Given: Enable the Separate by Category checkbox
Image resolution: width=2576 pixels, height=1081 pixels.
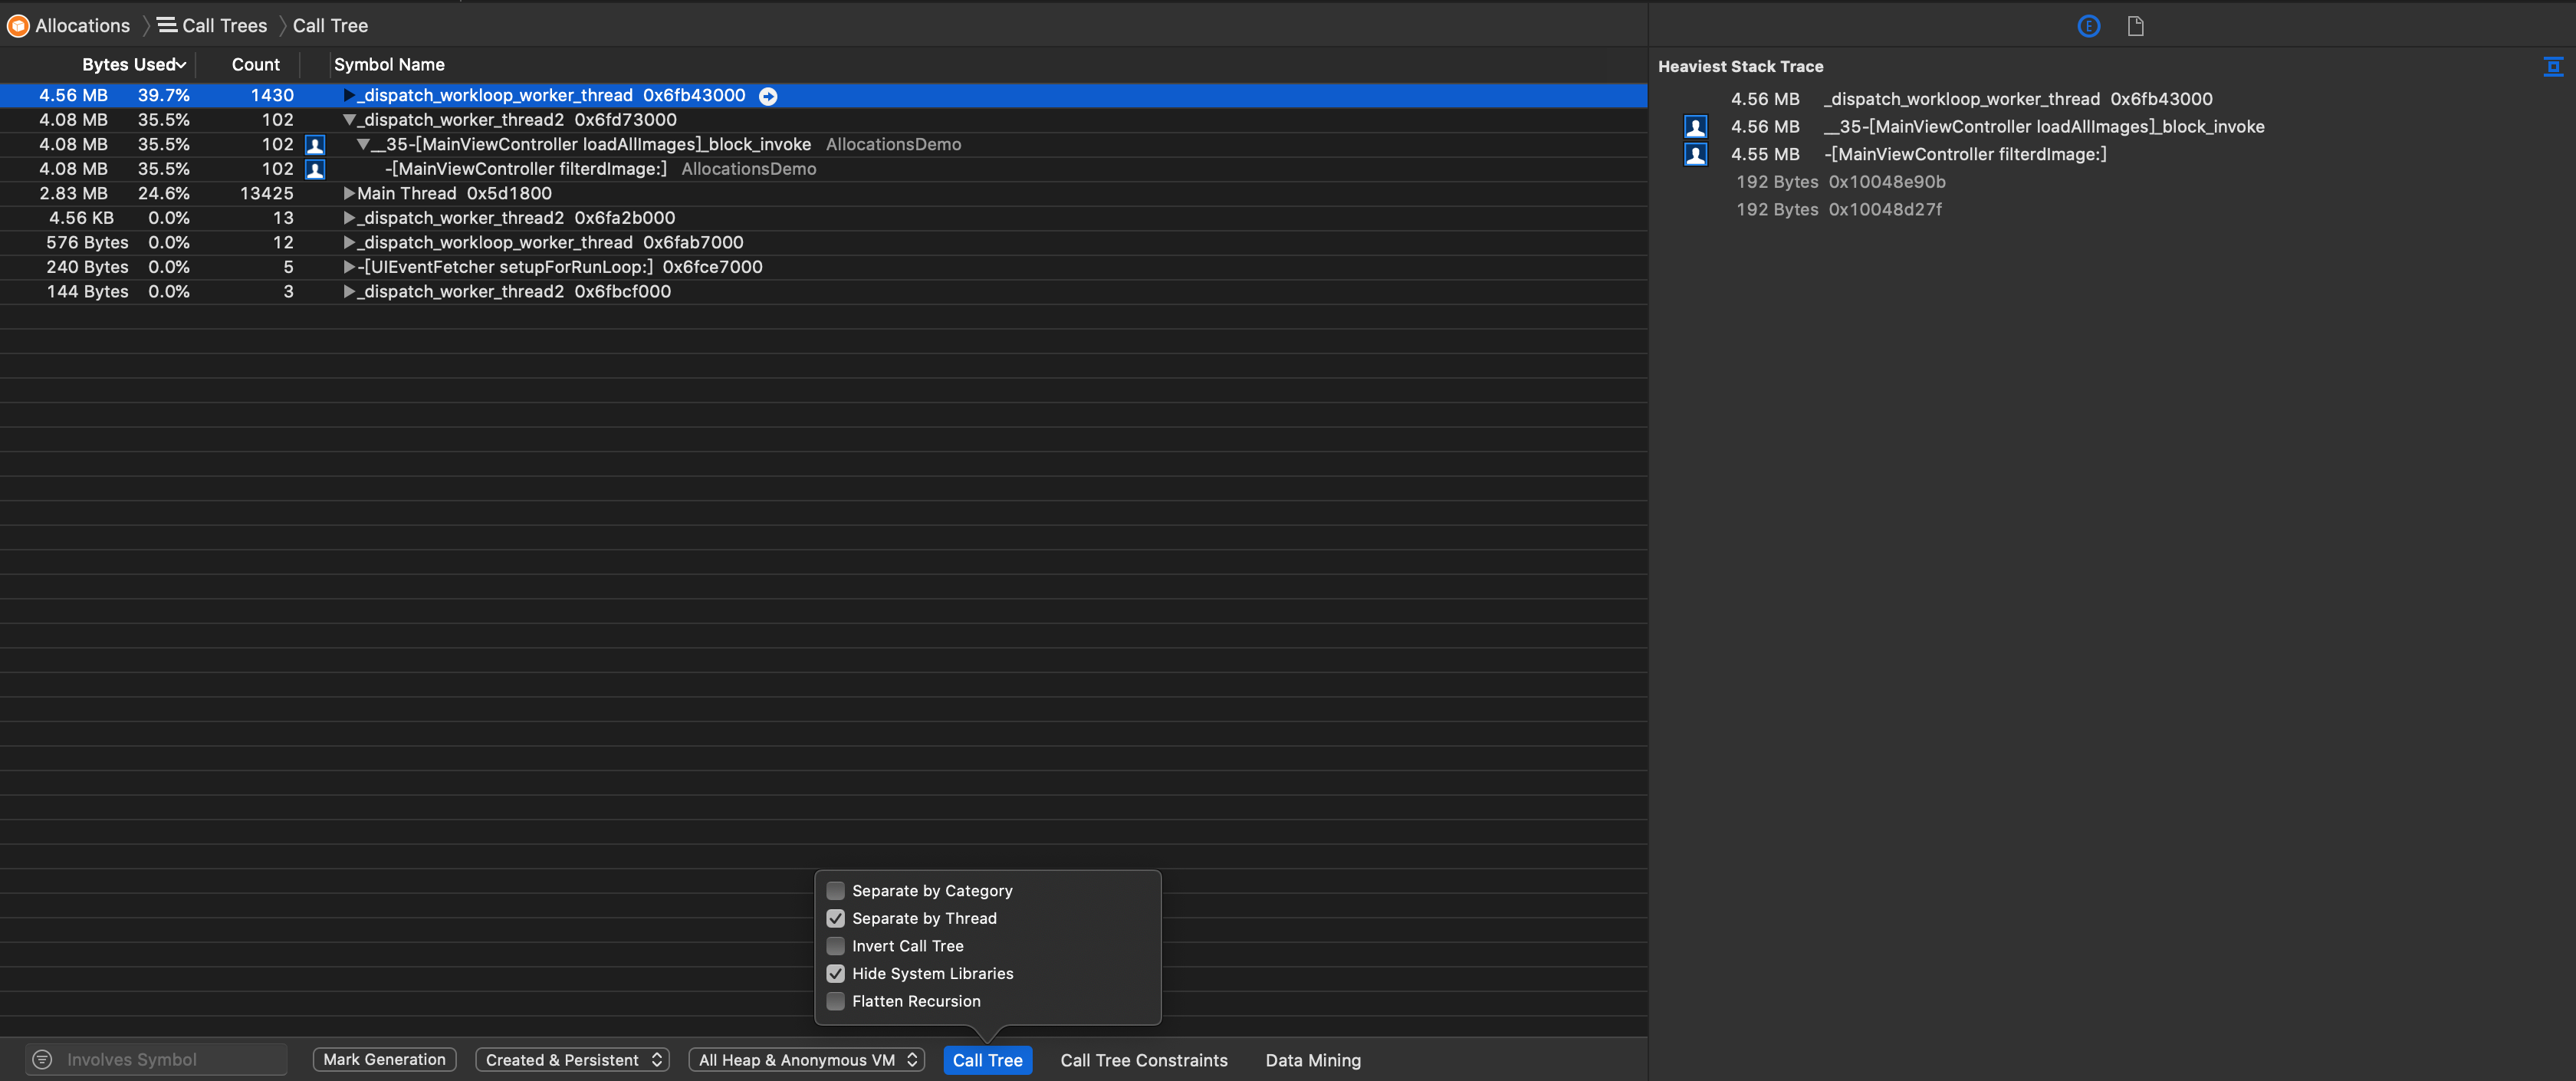Looking at the screenshot, I should 835,890.
